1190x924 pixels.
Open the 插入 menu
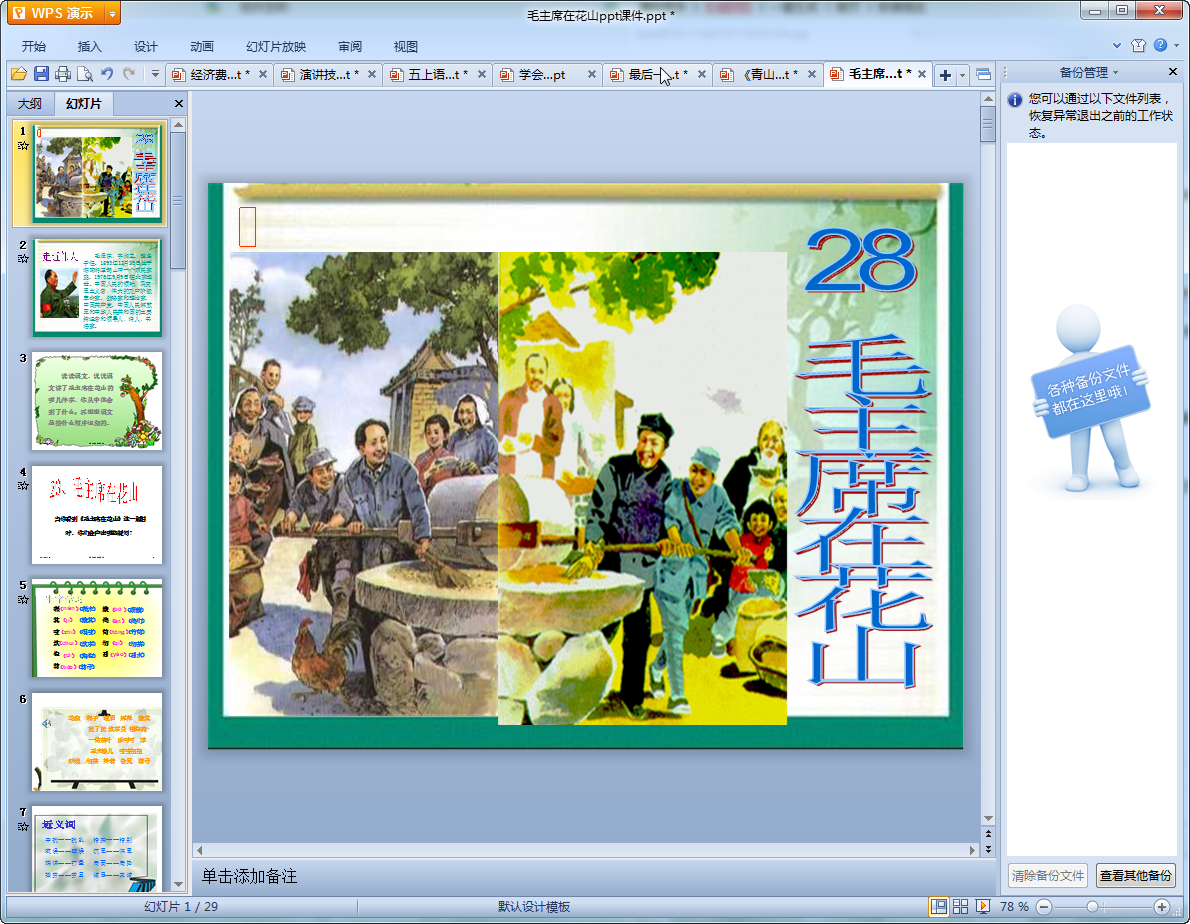[x=90, y=46]
